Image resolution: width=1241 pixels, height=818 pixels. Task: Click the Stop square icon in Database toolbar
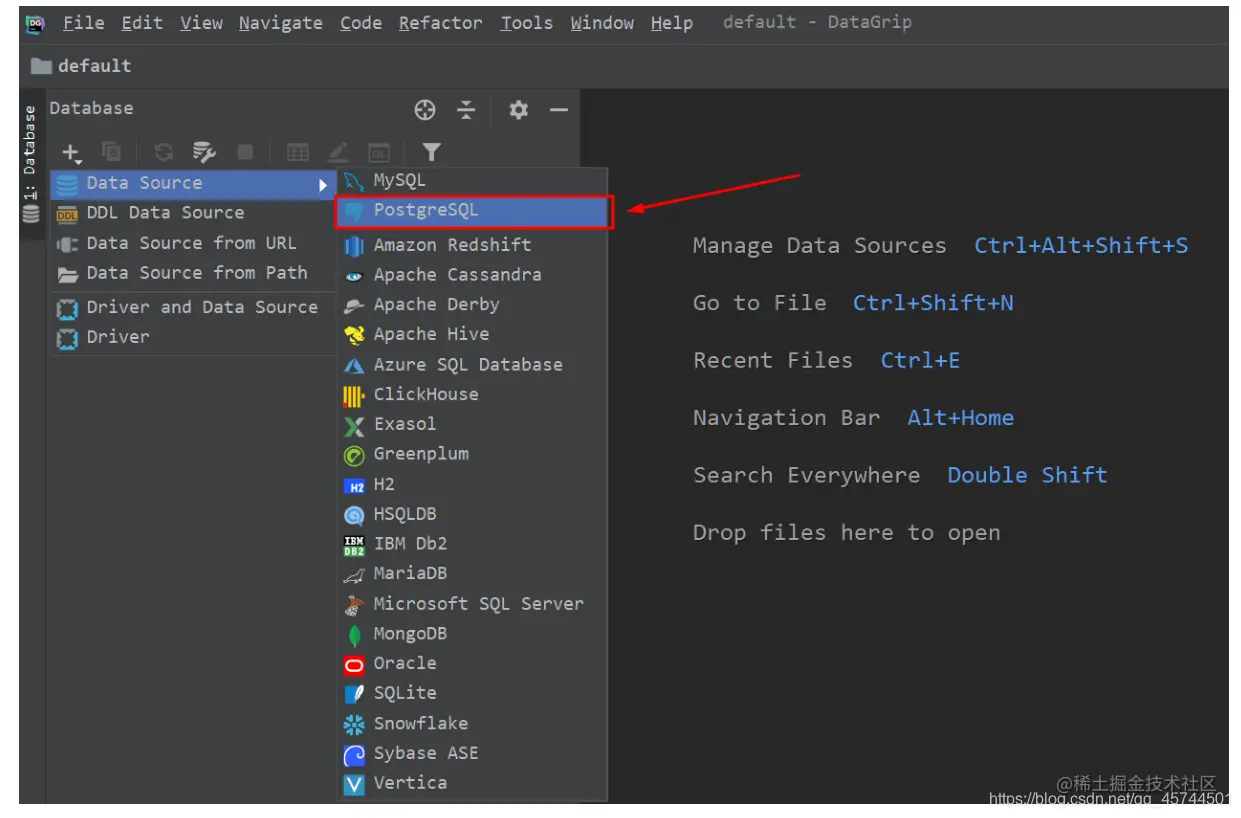click(245, 152)
